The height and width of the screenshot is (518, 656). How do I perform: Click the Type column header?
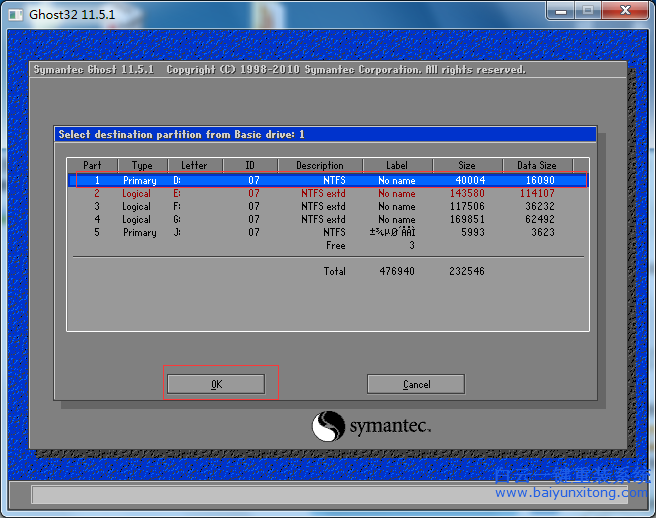143,166
